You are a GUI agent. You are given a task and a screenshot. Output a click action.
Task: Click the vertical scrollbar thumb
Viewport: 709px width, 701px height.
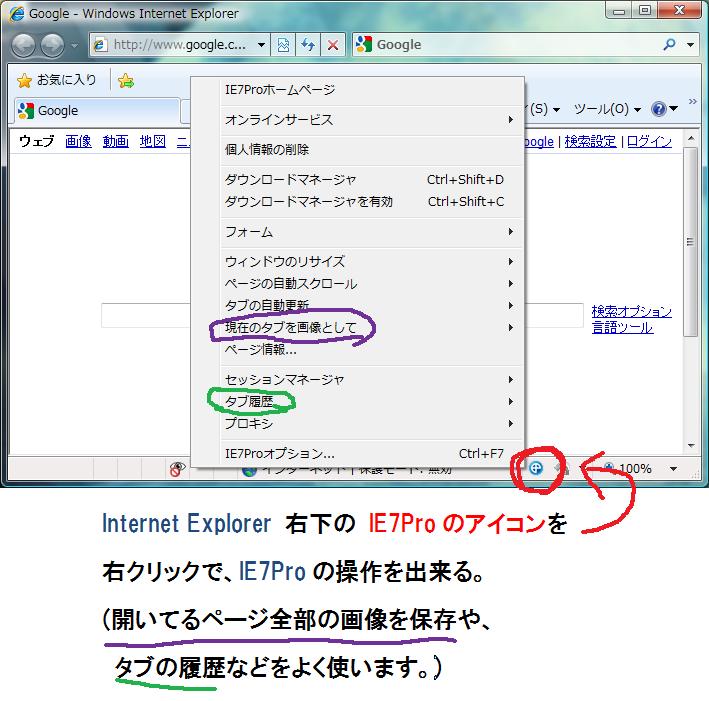coord(690,242)
